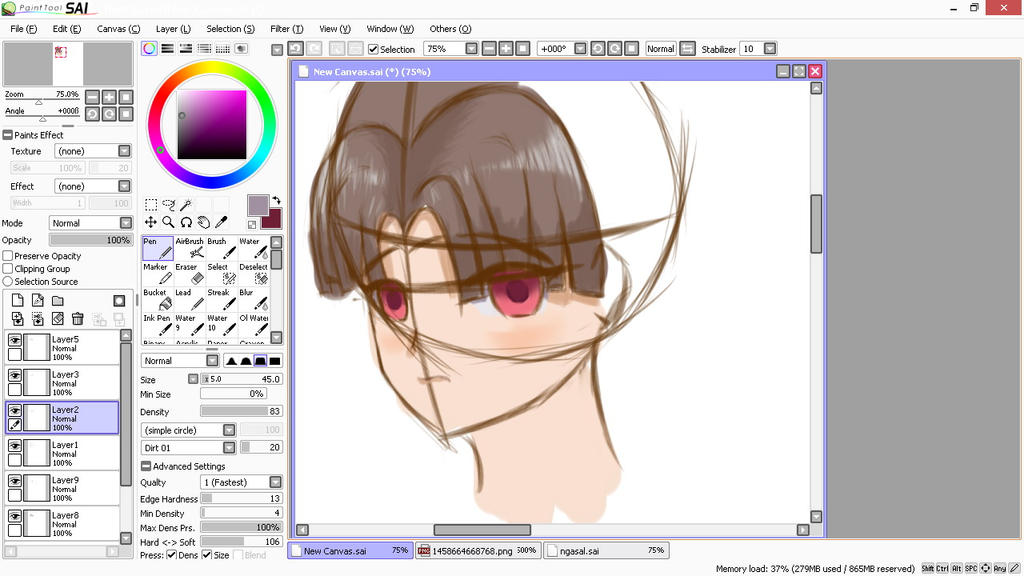Delete the current layer via trash icon
This screenshot has width=1024, height=576.
tap(78, 318)
